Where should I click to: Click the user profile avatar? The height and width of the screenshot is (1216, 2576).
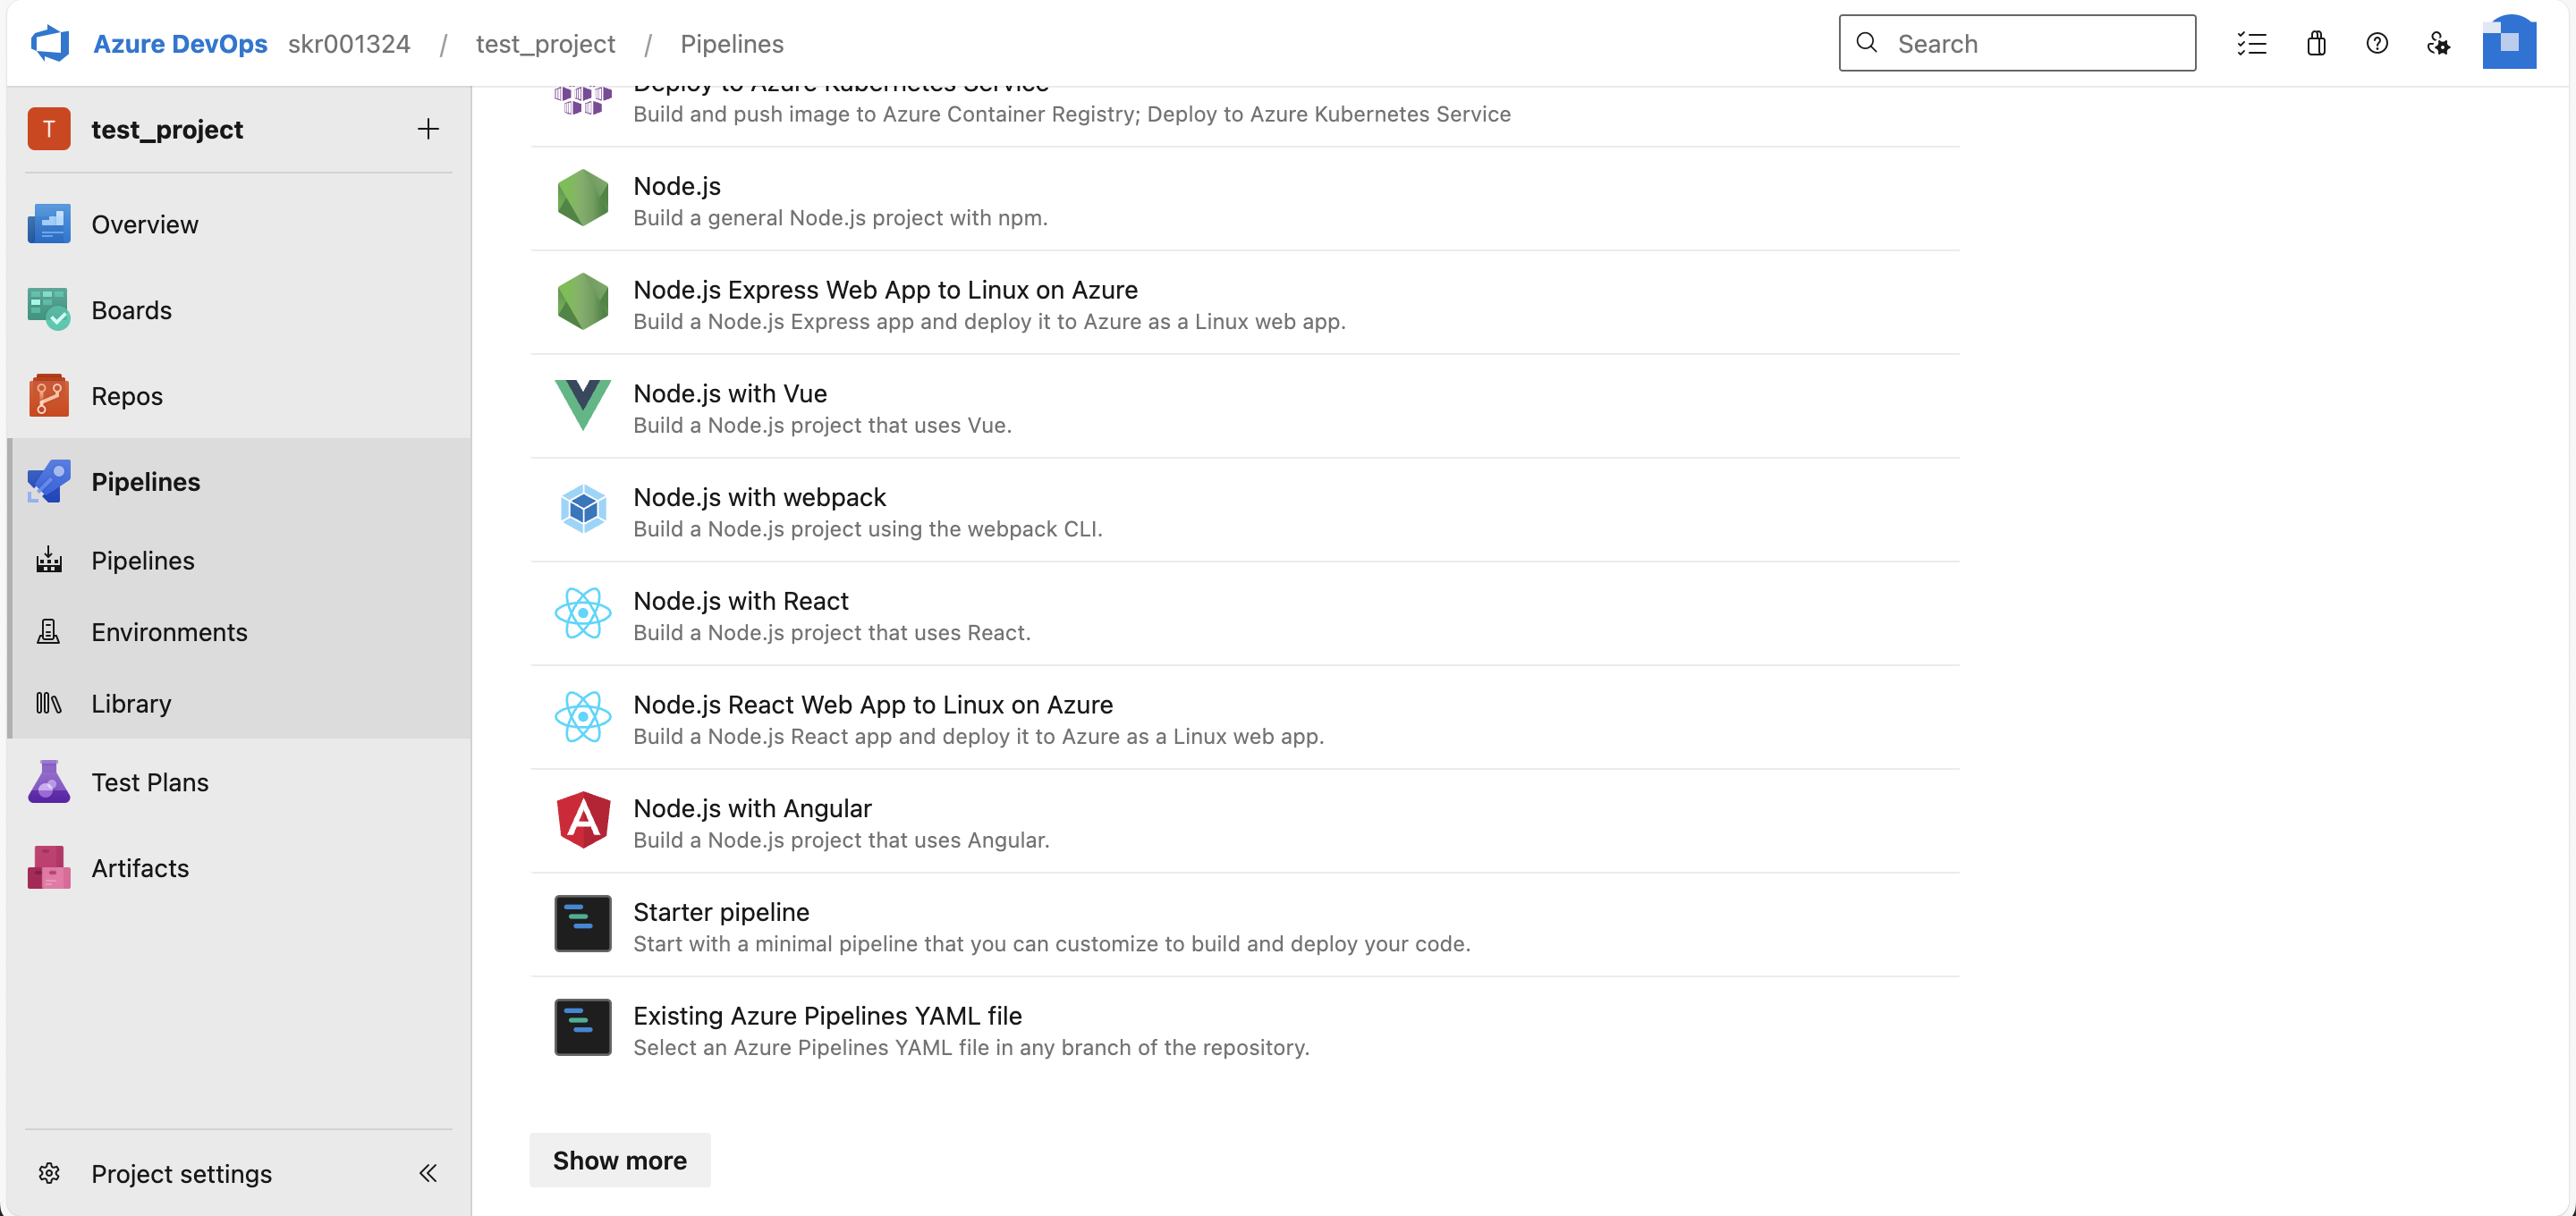2508,43
